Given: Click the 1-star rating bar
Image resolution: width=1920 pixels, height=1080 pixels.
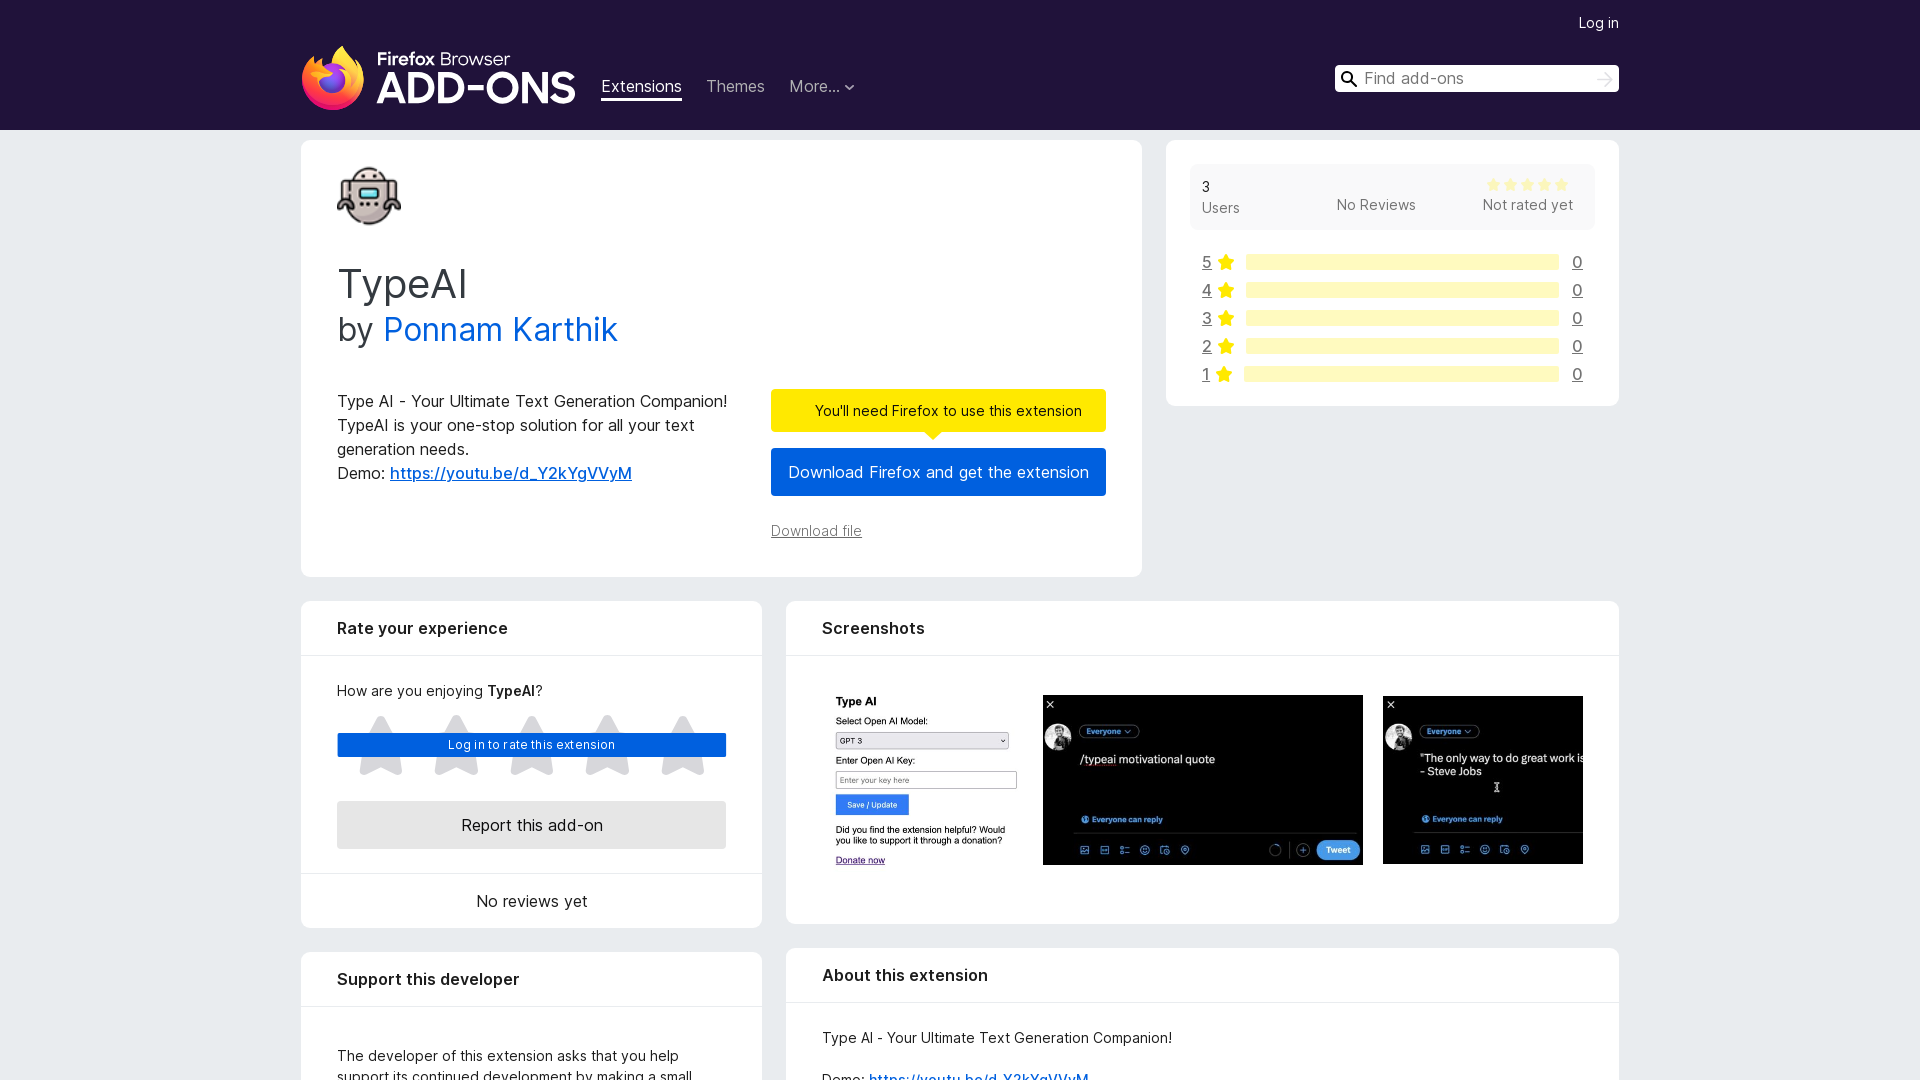Looking at the screenshot, I should 1401,374.
